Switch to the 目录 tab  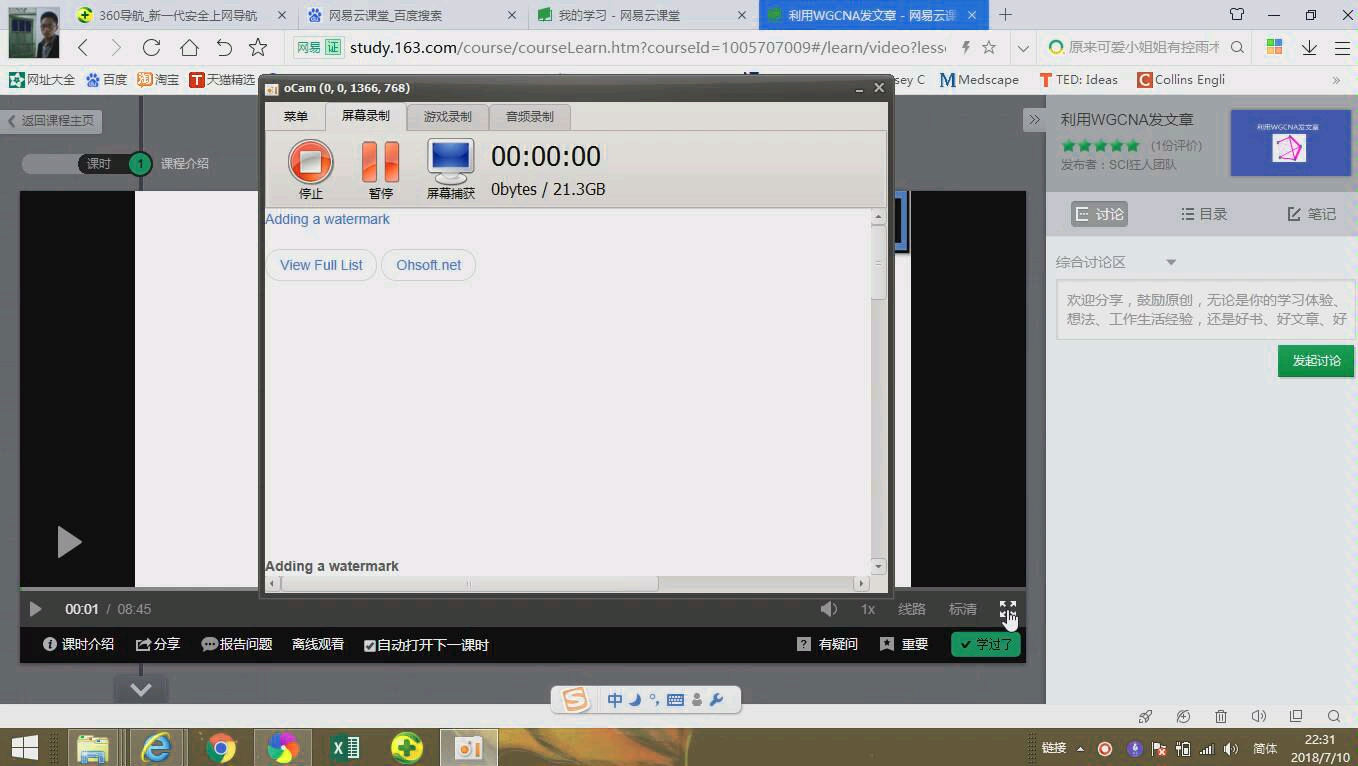click(x=1203, y=214)
